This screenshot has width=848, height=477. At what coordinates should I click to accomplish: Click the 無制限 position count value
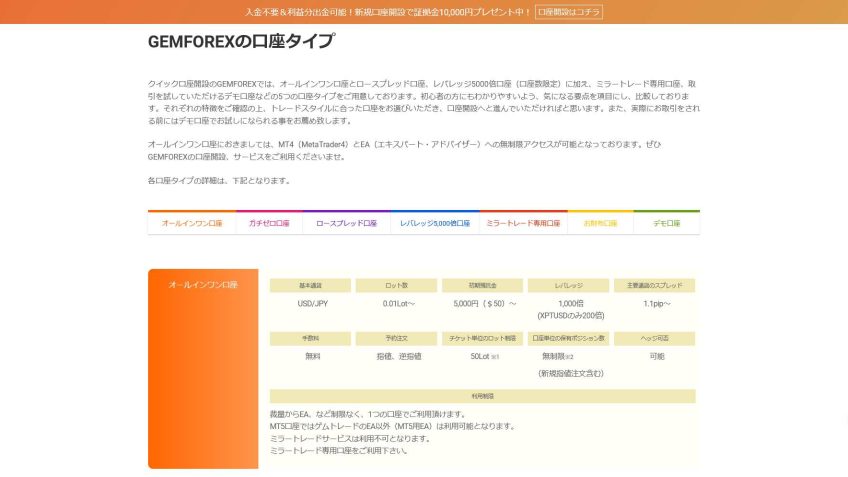tap(555, 356)
